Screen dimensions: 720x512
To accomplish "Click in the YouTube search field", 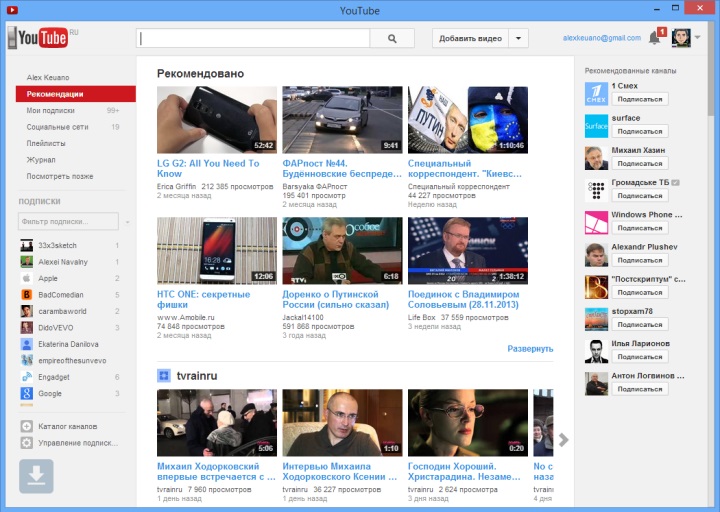I will point(254,38).
